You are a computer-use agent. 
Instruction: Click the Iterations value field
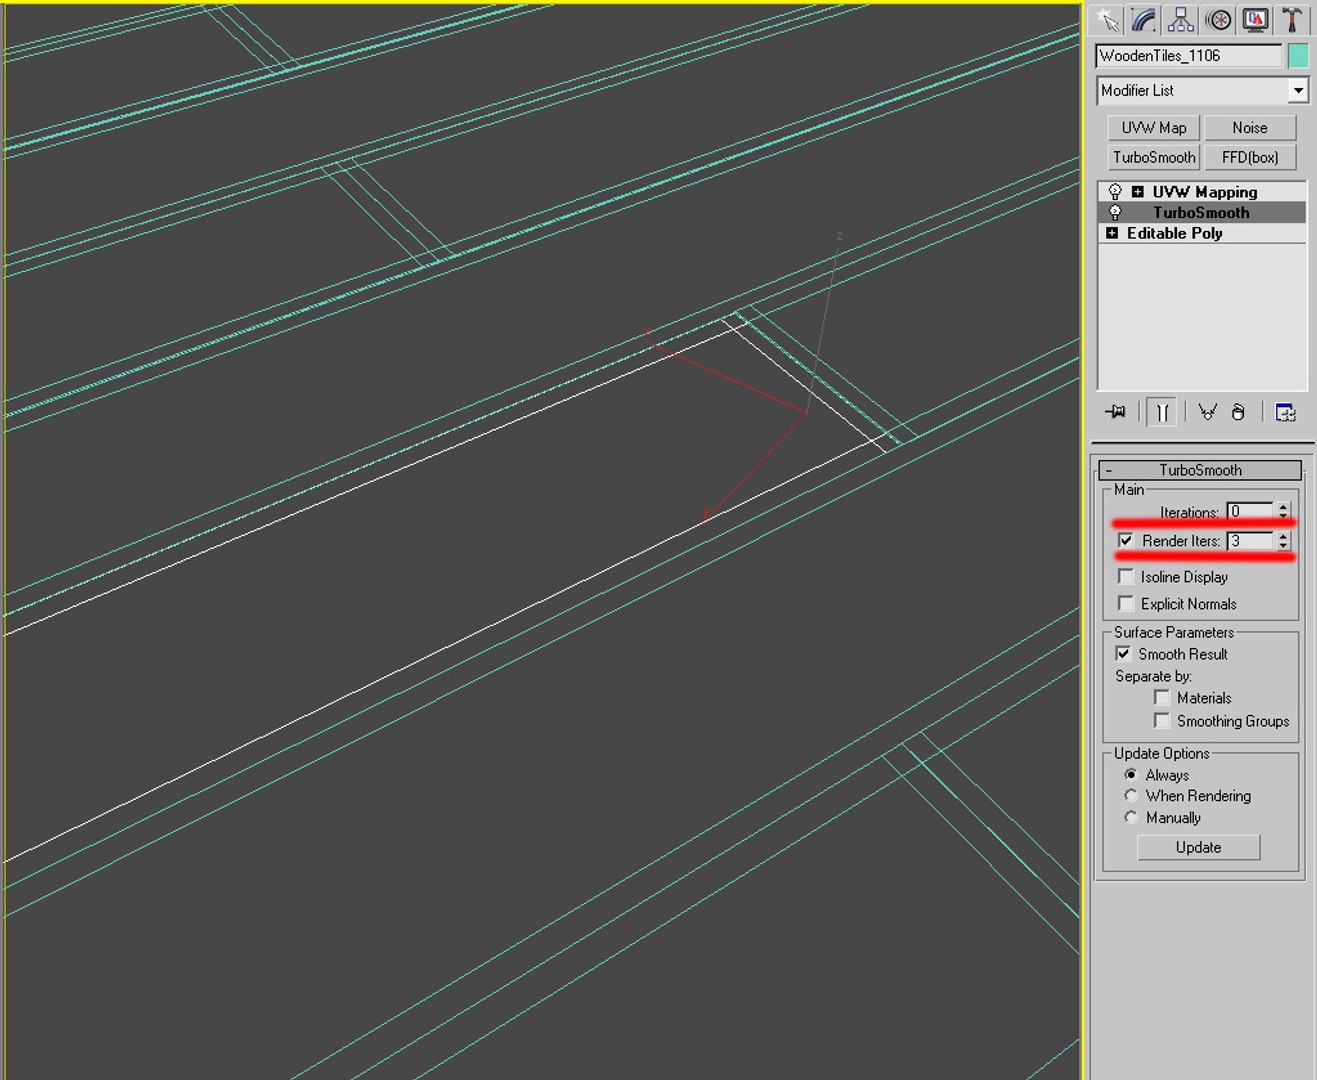1250,511
